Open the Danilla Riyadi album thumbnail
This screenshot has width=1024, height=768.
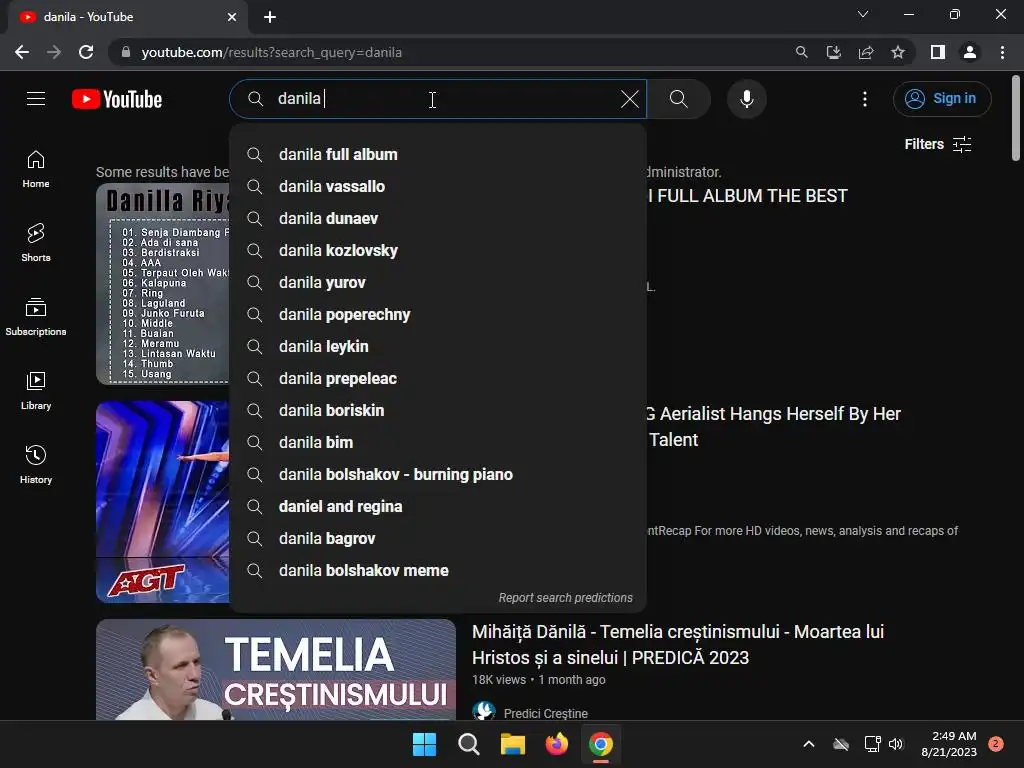click(x=163, y=283)
